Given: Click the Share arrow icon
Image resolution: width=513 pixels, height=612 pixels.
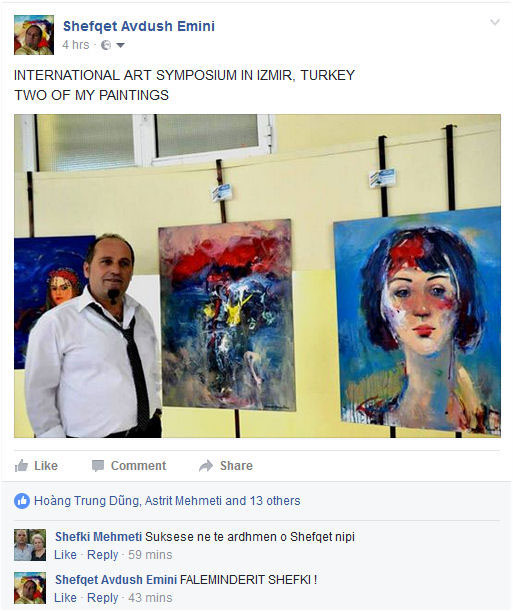Looking at the screenshot, I should tap(206, 465).
